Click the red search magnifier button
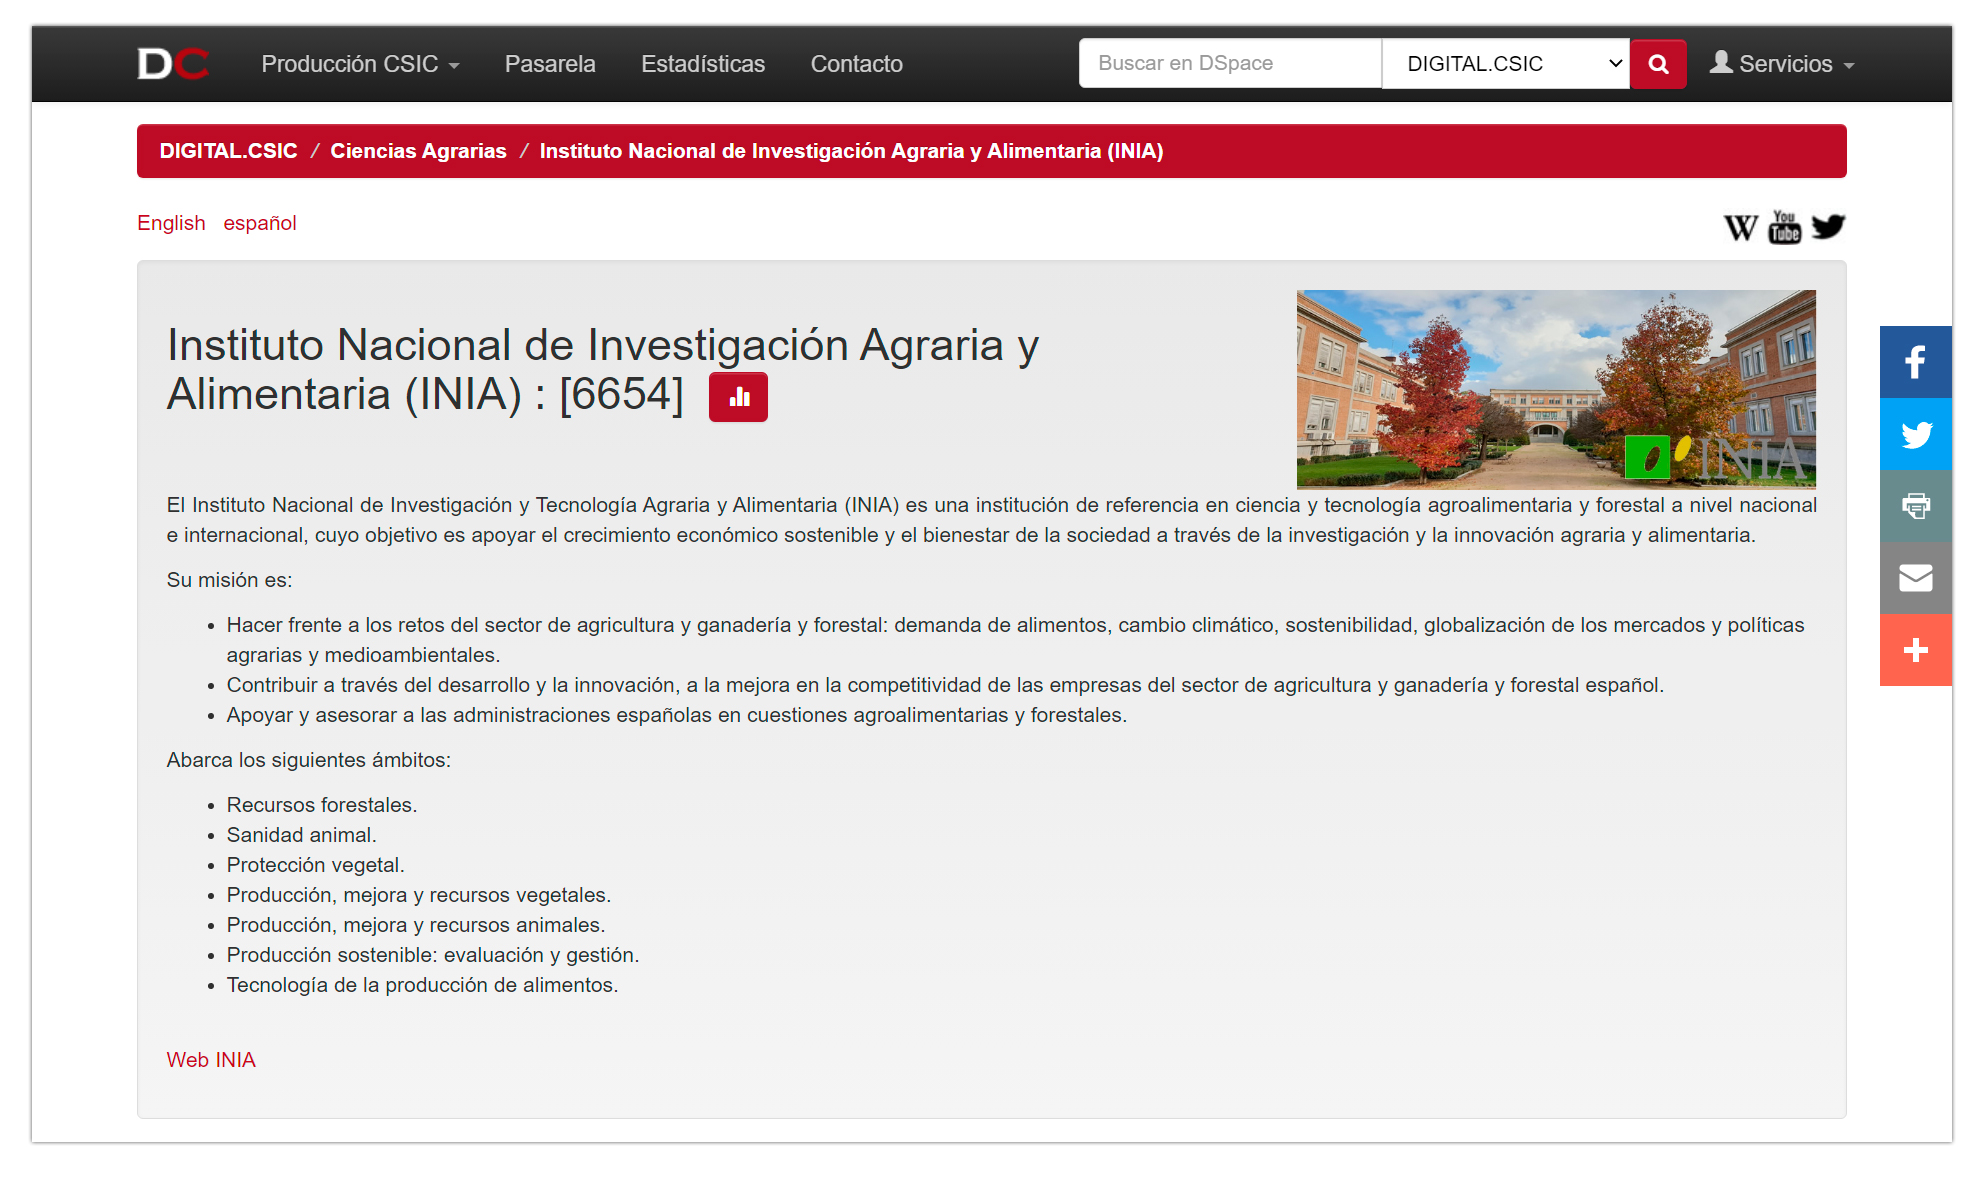This screenshot has width=1984, height=1180. [1657, 64]
